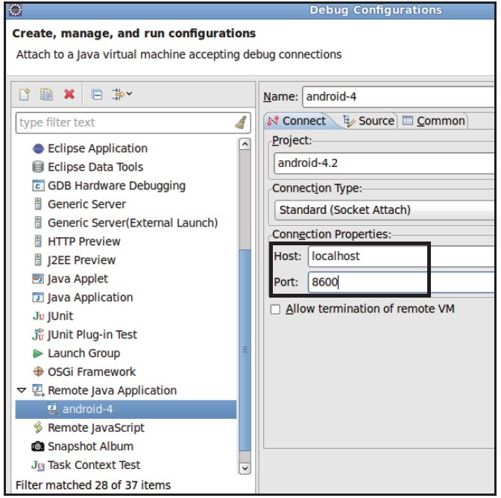Click the scroll down arrow in configuration list

tap(245, 468)
